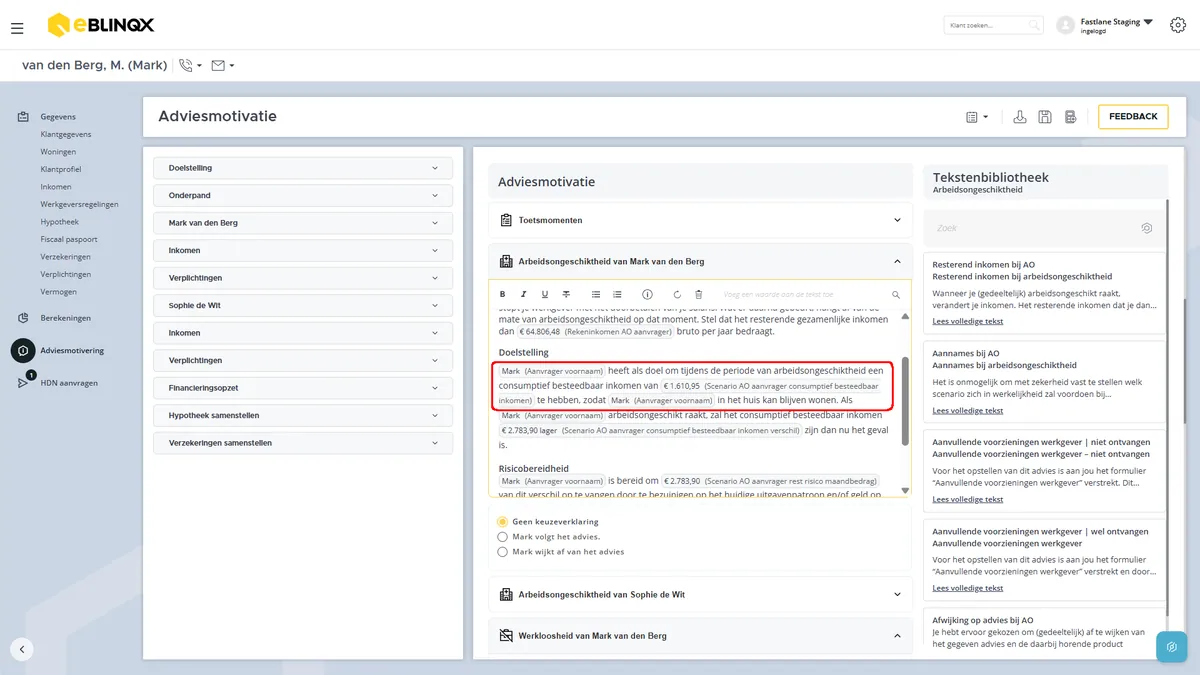Open the hamburger navigation menu
The height and width of the screenshot is (675, 1200).
pyautogui.click(x=17, y=28)
